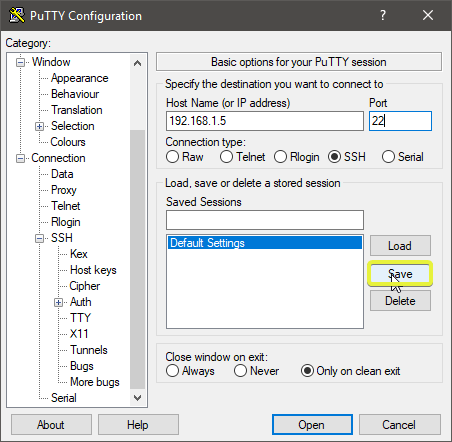Image resolution: width=452 pixels, height=442 pixels.
Task: Click the Delete session button
Action: (x=400, y=301)
